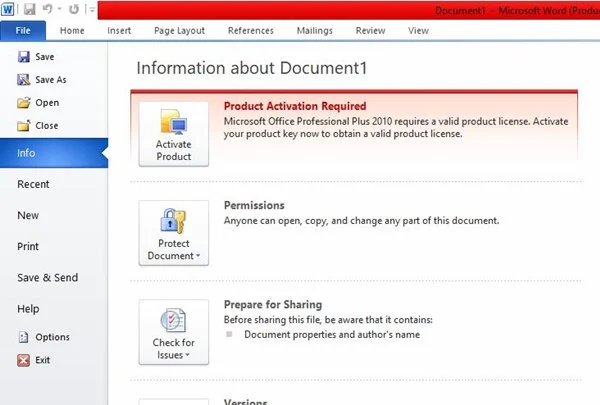Click the Word application icon in the title bar

(x=7, y=9)
